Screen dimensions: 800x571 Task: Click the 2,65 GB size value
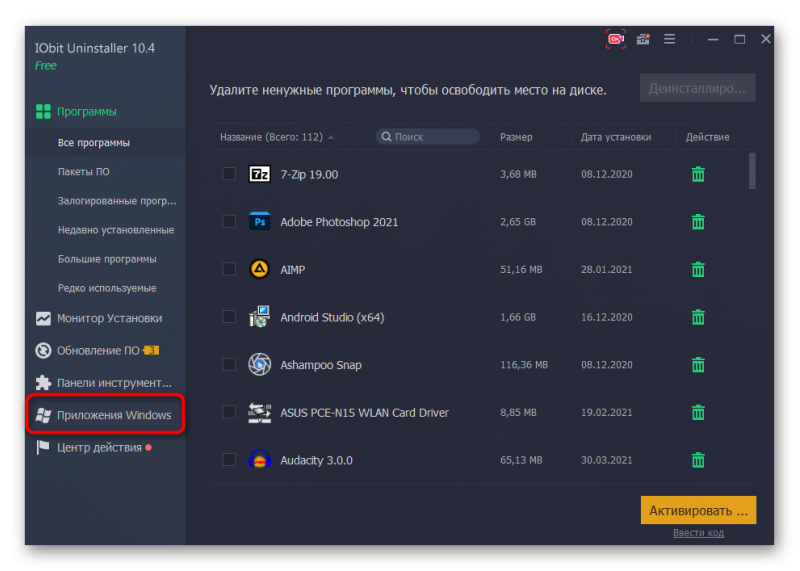[x=518, y=221]
